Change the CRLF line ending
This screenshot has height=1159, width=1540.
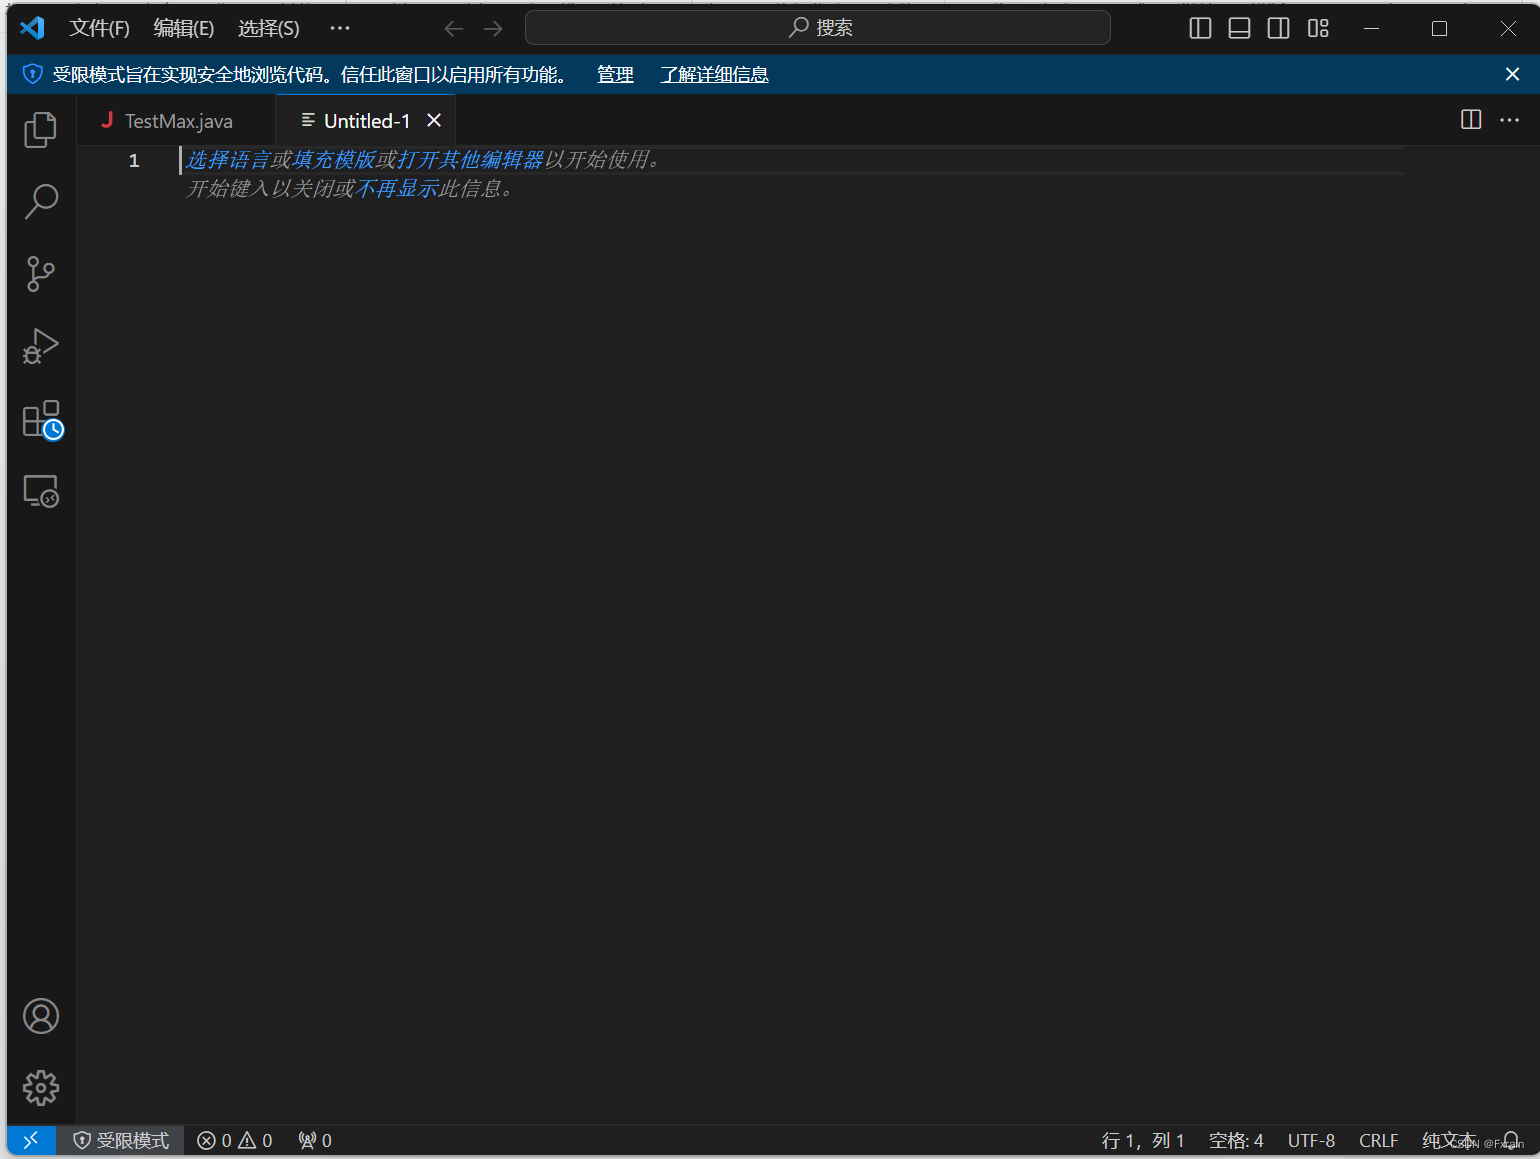(1378, 1140)
